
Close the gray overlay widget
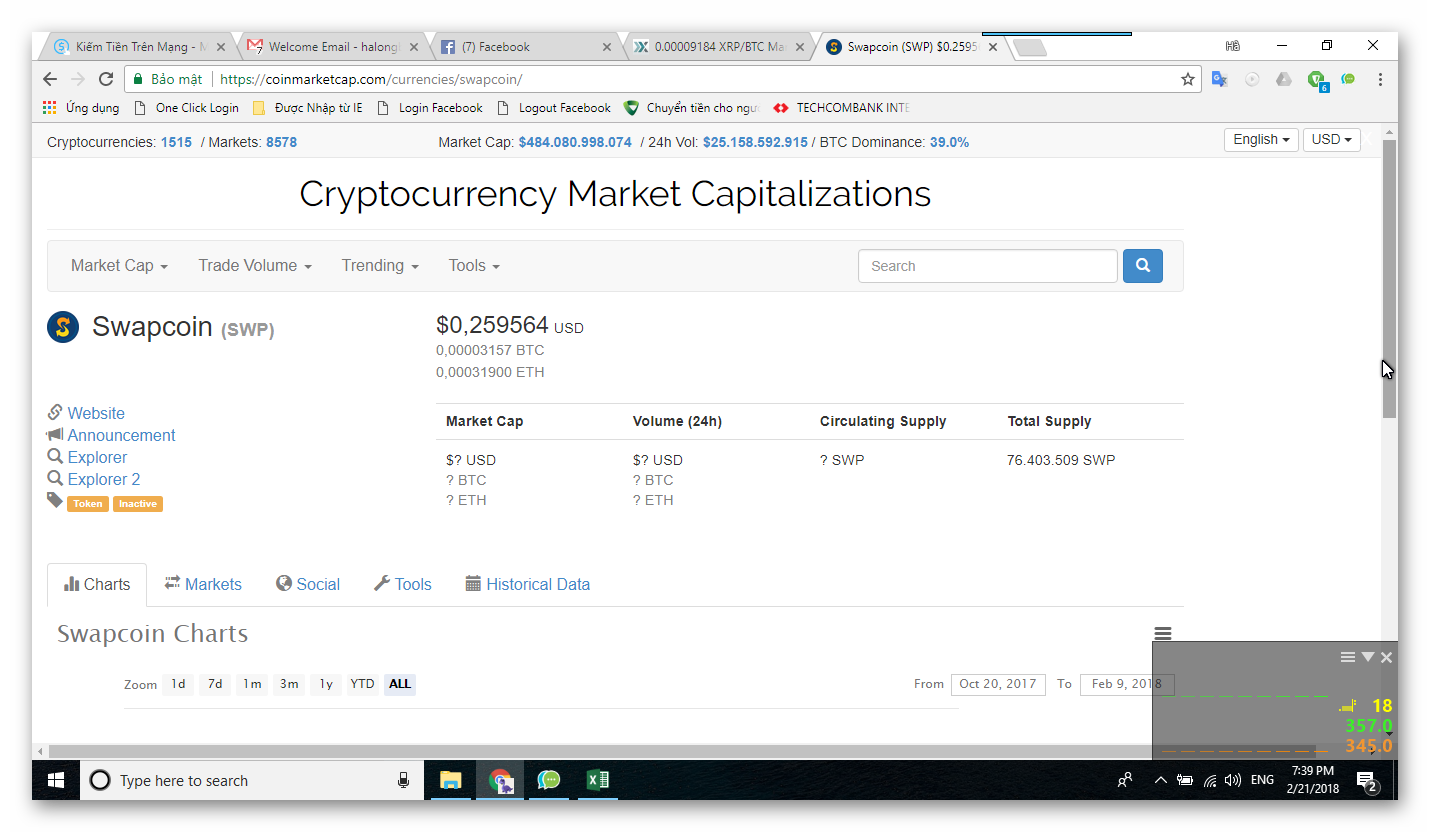pyautogui.click(x=1386, y=657)
